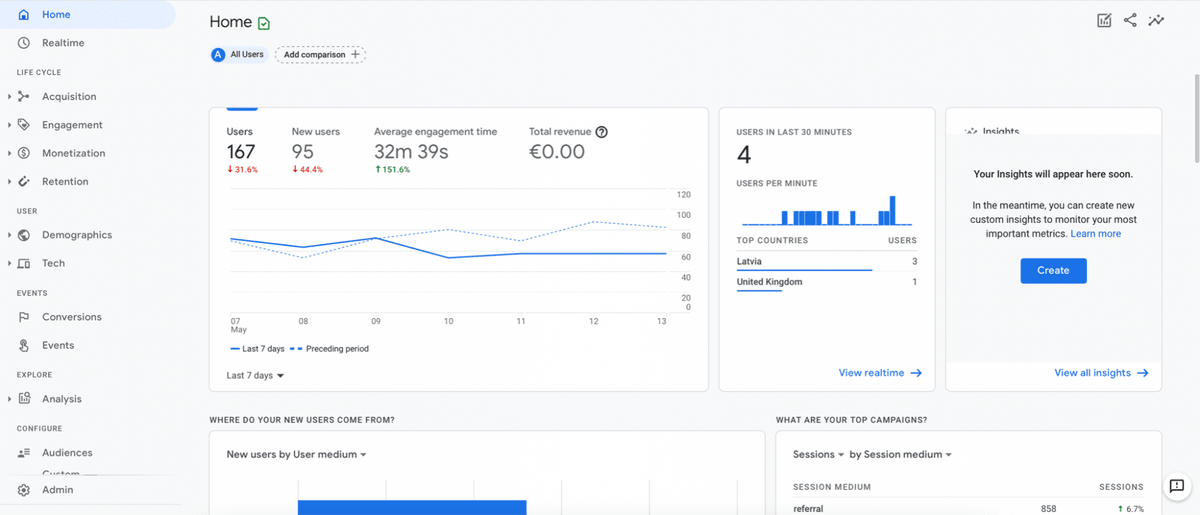The image size is (1200, 515).
Task: Expand the Tech section arrow
Action: tap(9, 263)
